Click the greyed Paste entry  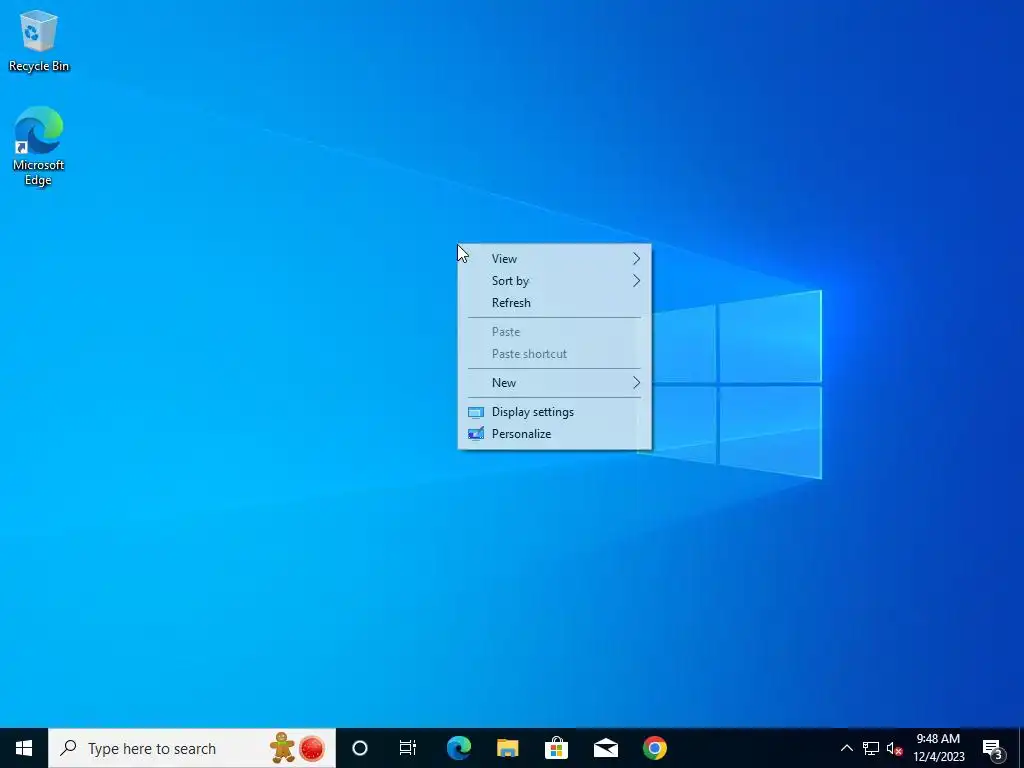click(x=554, y=332)
